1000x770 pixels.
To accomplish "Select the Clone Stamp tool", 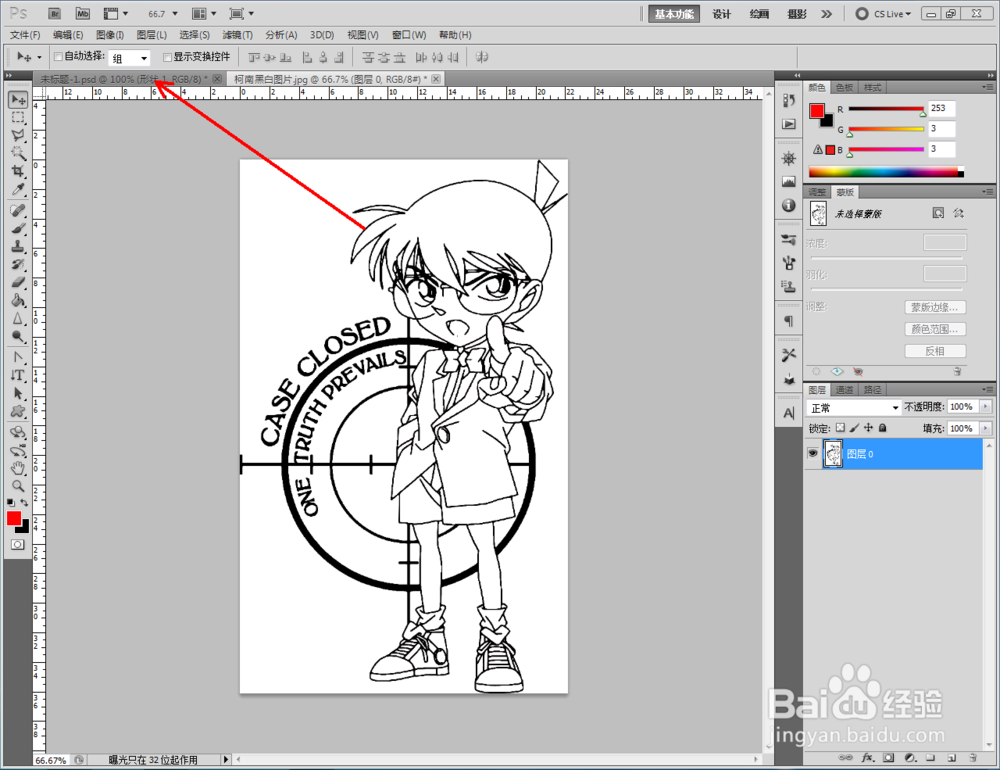I will pyautogui.click(x=18, y=246).
